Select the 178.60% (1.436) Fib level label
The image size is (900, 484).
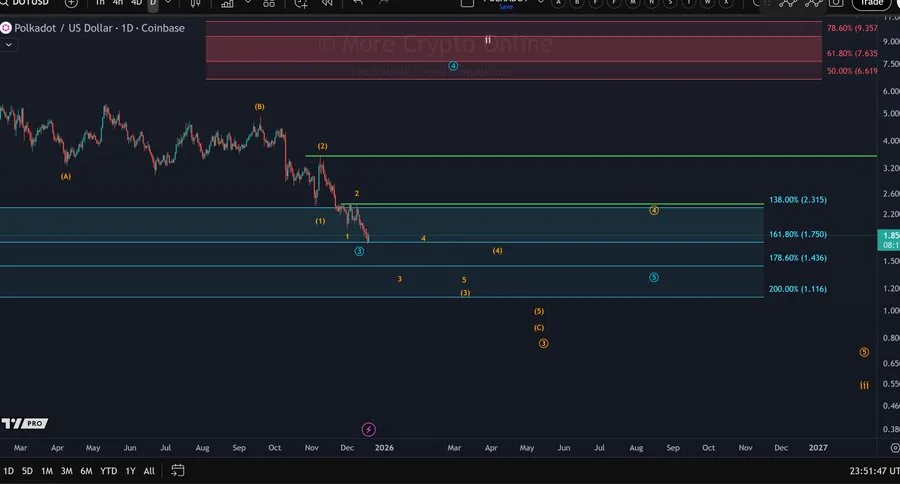pos(798,258)
